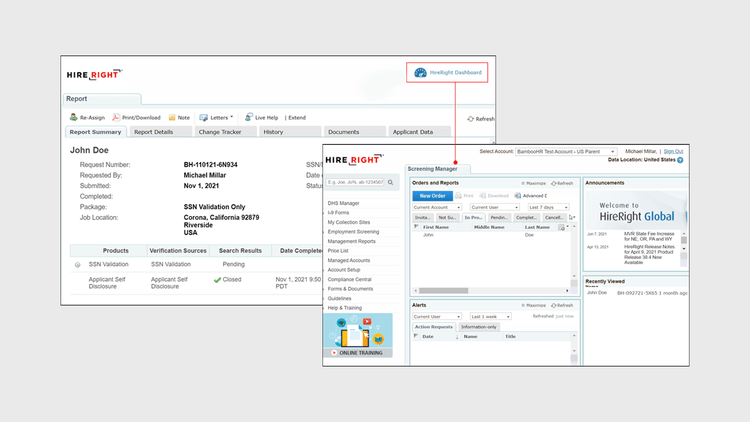Add a Note using the note icon
The height and width of the screenshot is (422, 750).
click(172, 117)
